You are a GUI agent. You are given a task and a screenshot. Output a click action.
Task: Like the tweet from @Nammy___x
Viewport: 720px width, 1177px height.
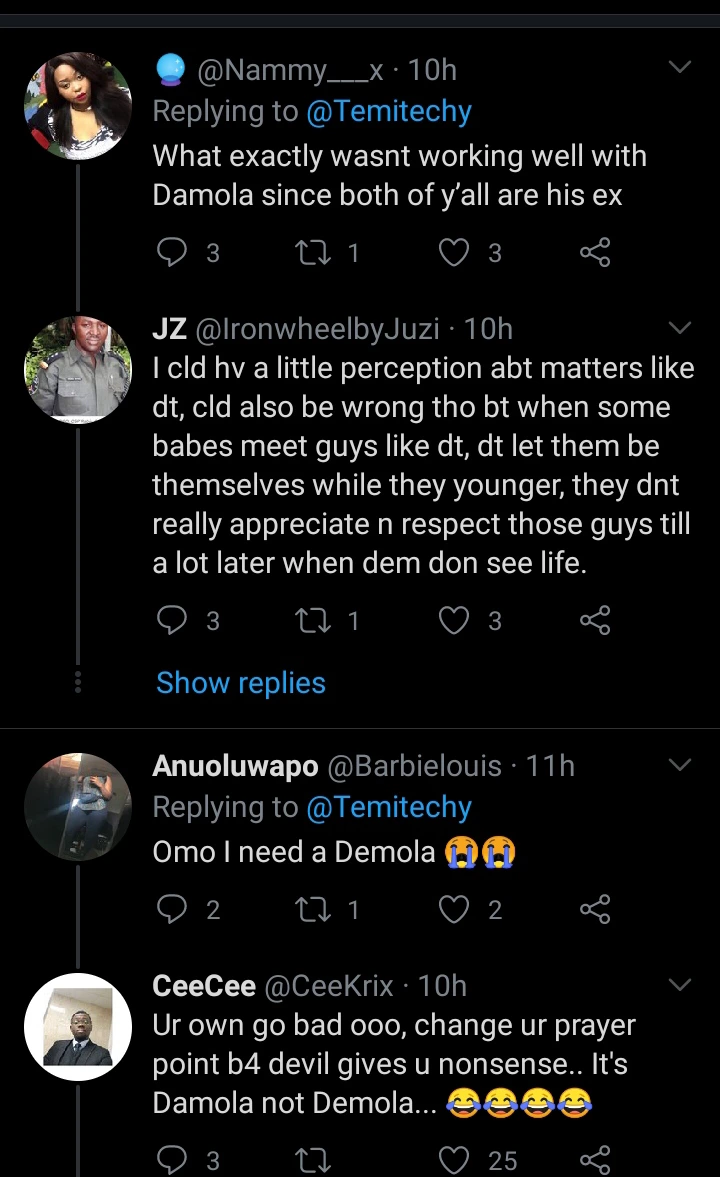pos(455,253)
